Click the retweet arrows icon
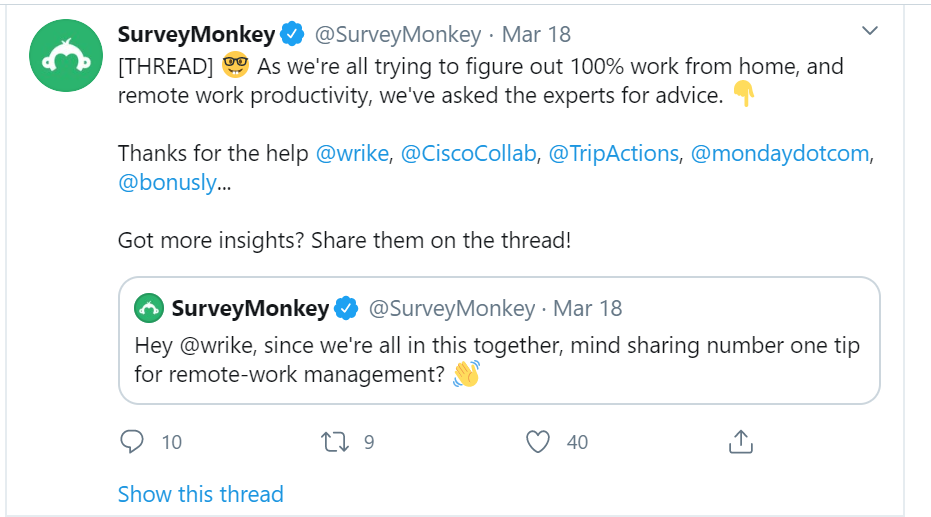This screenshot has width=931, height=517. click(335, 442)
